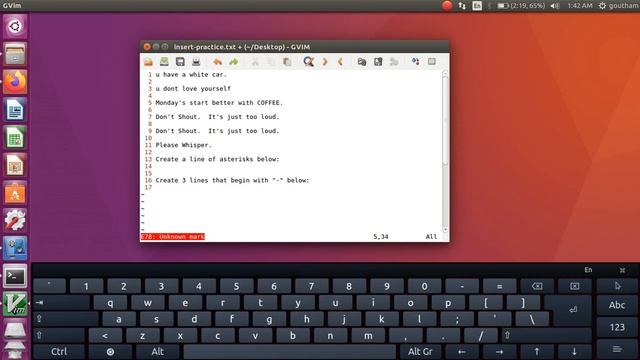
Task: Click the Open file icon in GVim toolbar
Action: (148, 62)
